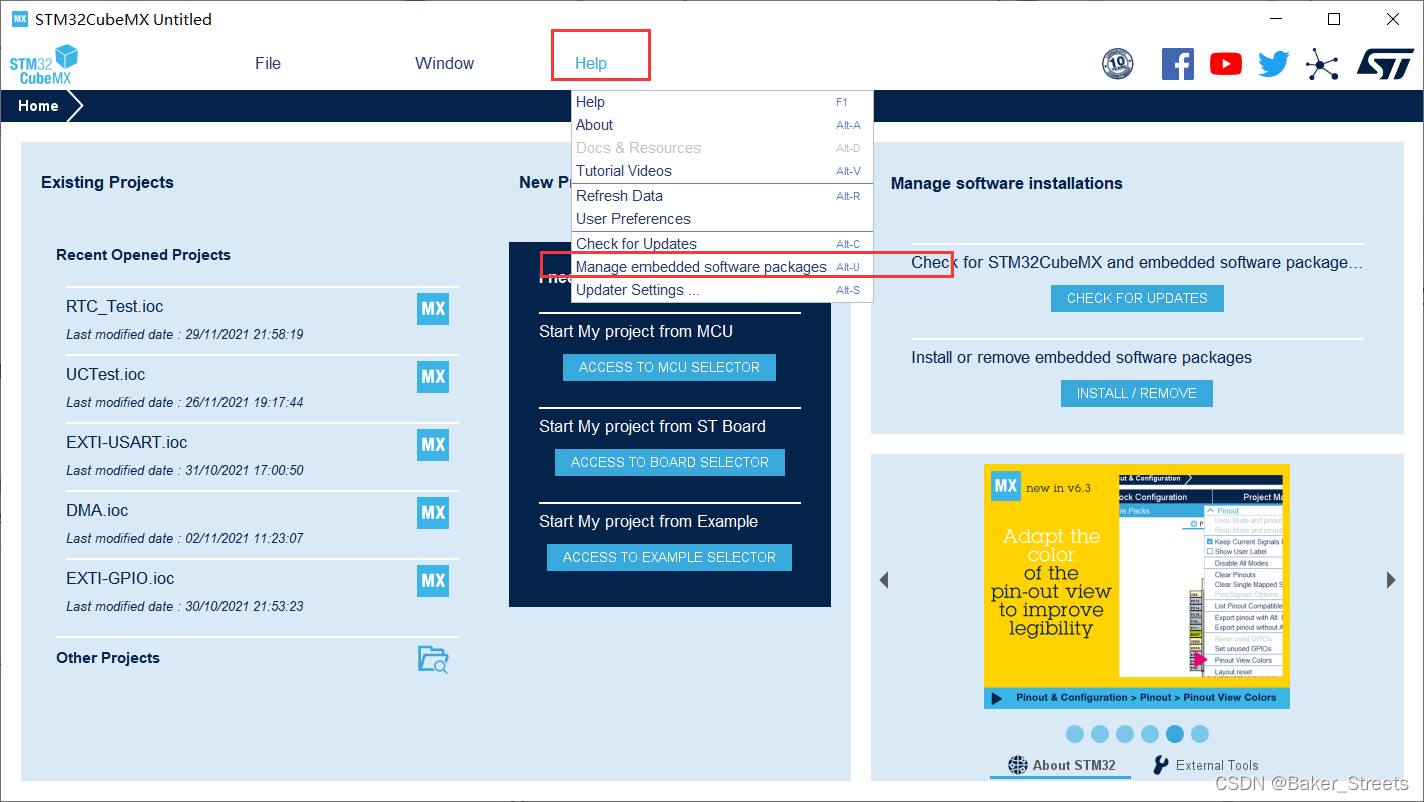Select the third carousel dot indicator
Viewport: 1424px width, 802px height.
(1125, 734)
